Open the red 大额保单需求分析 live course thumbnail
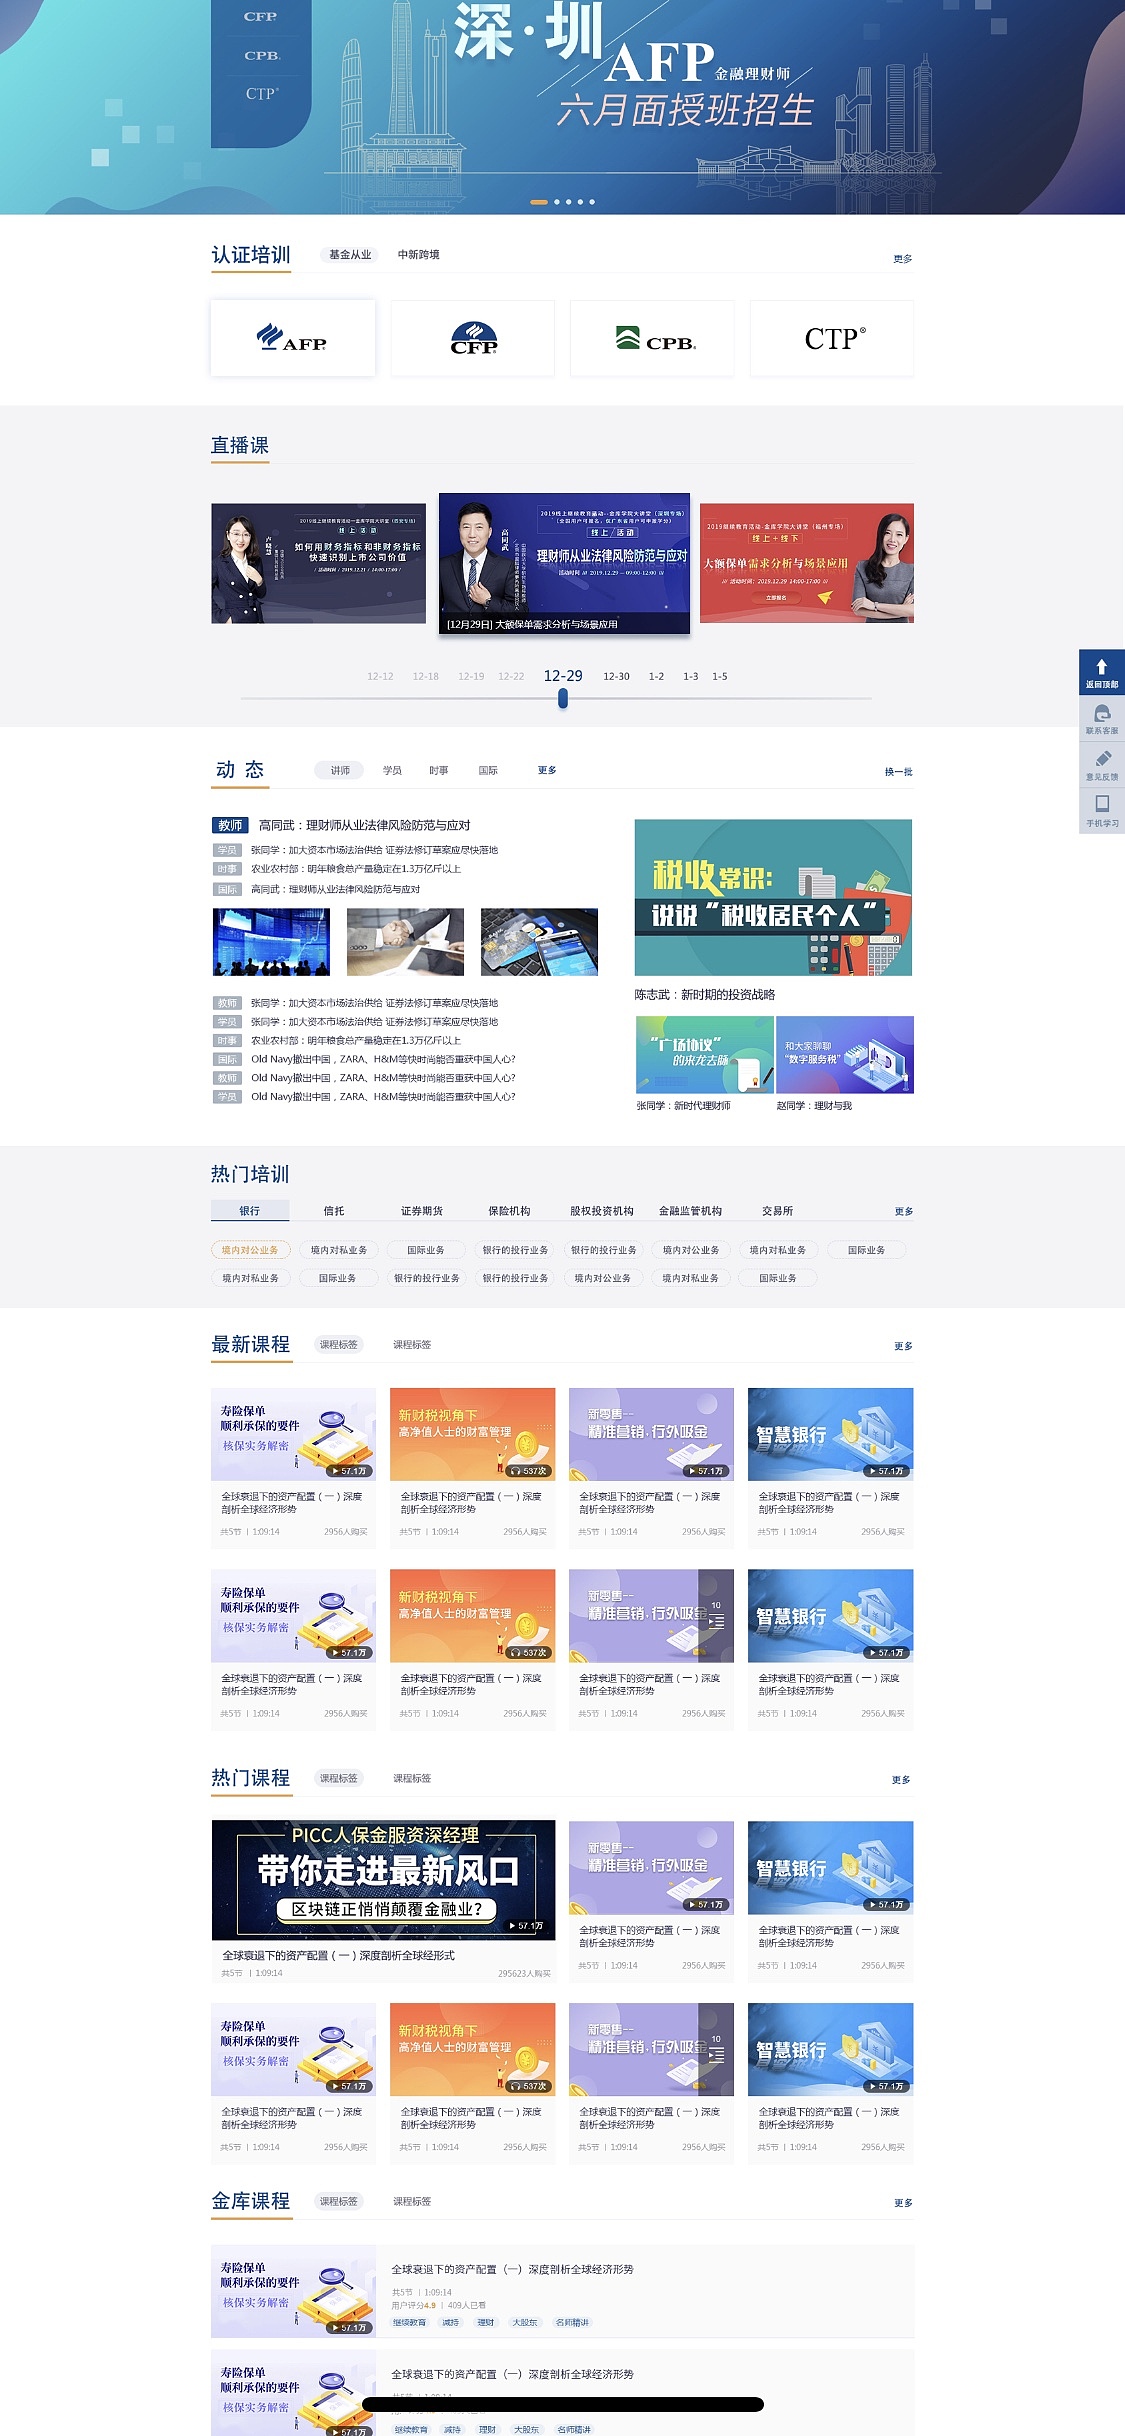The height and width of the screenshot is (2436, 1125). click(807, 563)
